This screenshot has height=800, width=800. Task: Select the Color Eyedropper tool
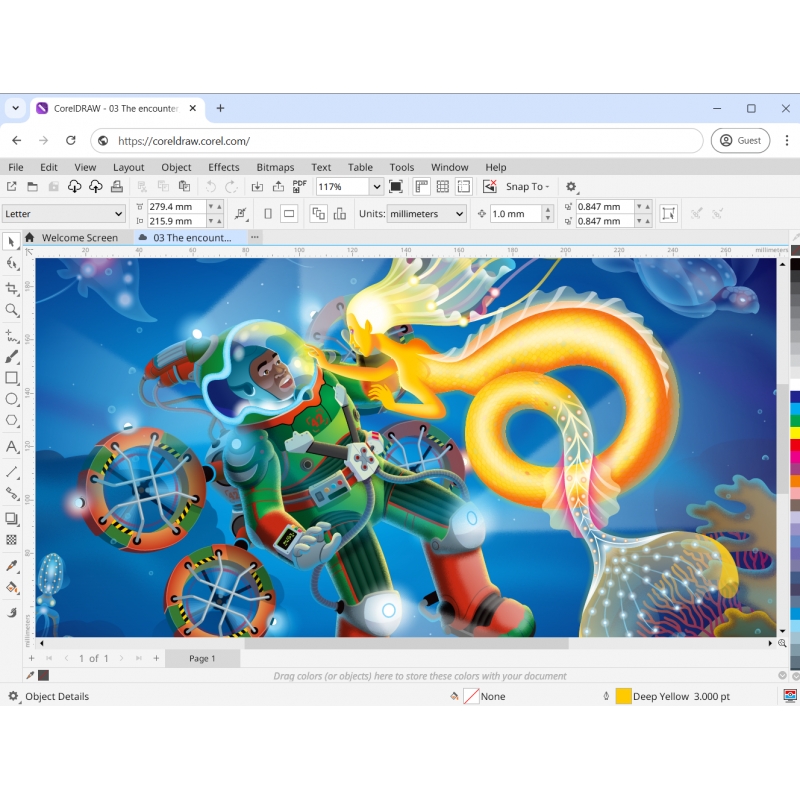[11, 566]
